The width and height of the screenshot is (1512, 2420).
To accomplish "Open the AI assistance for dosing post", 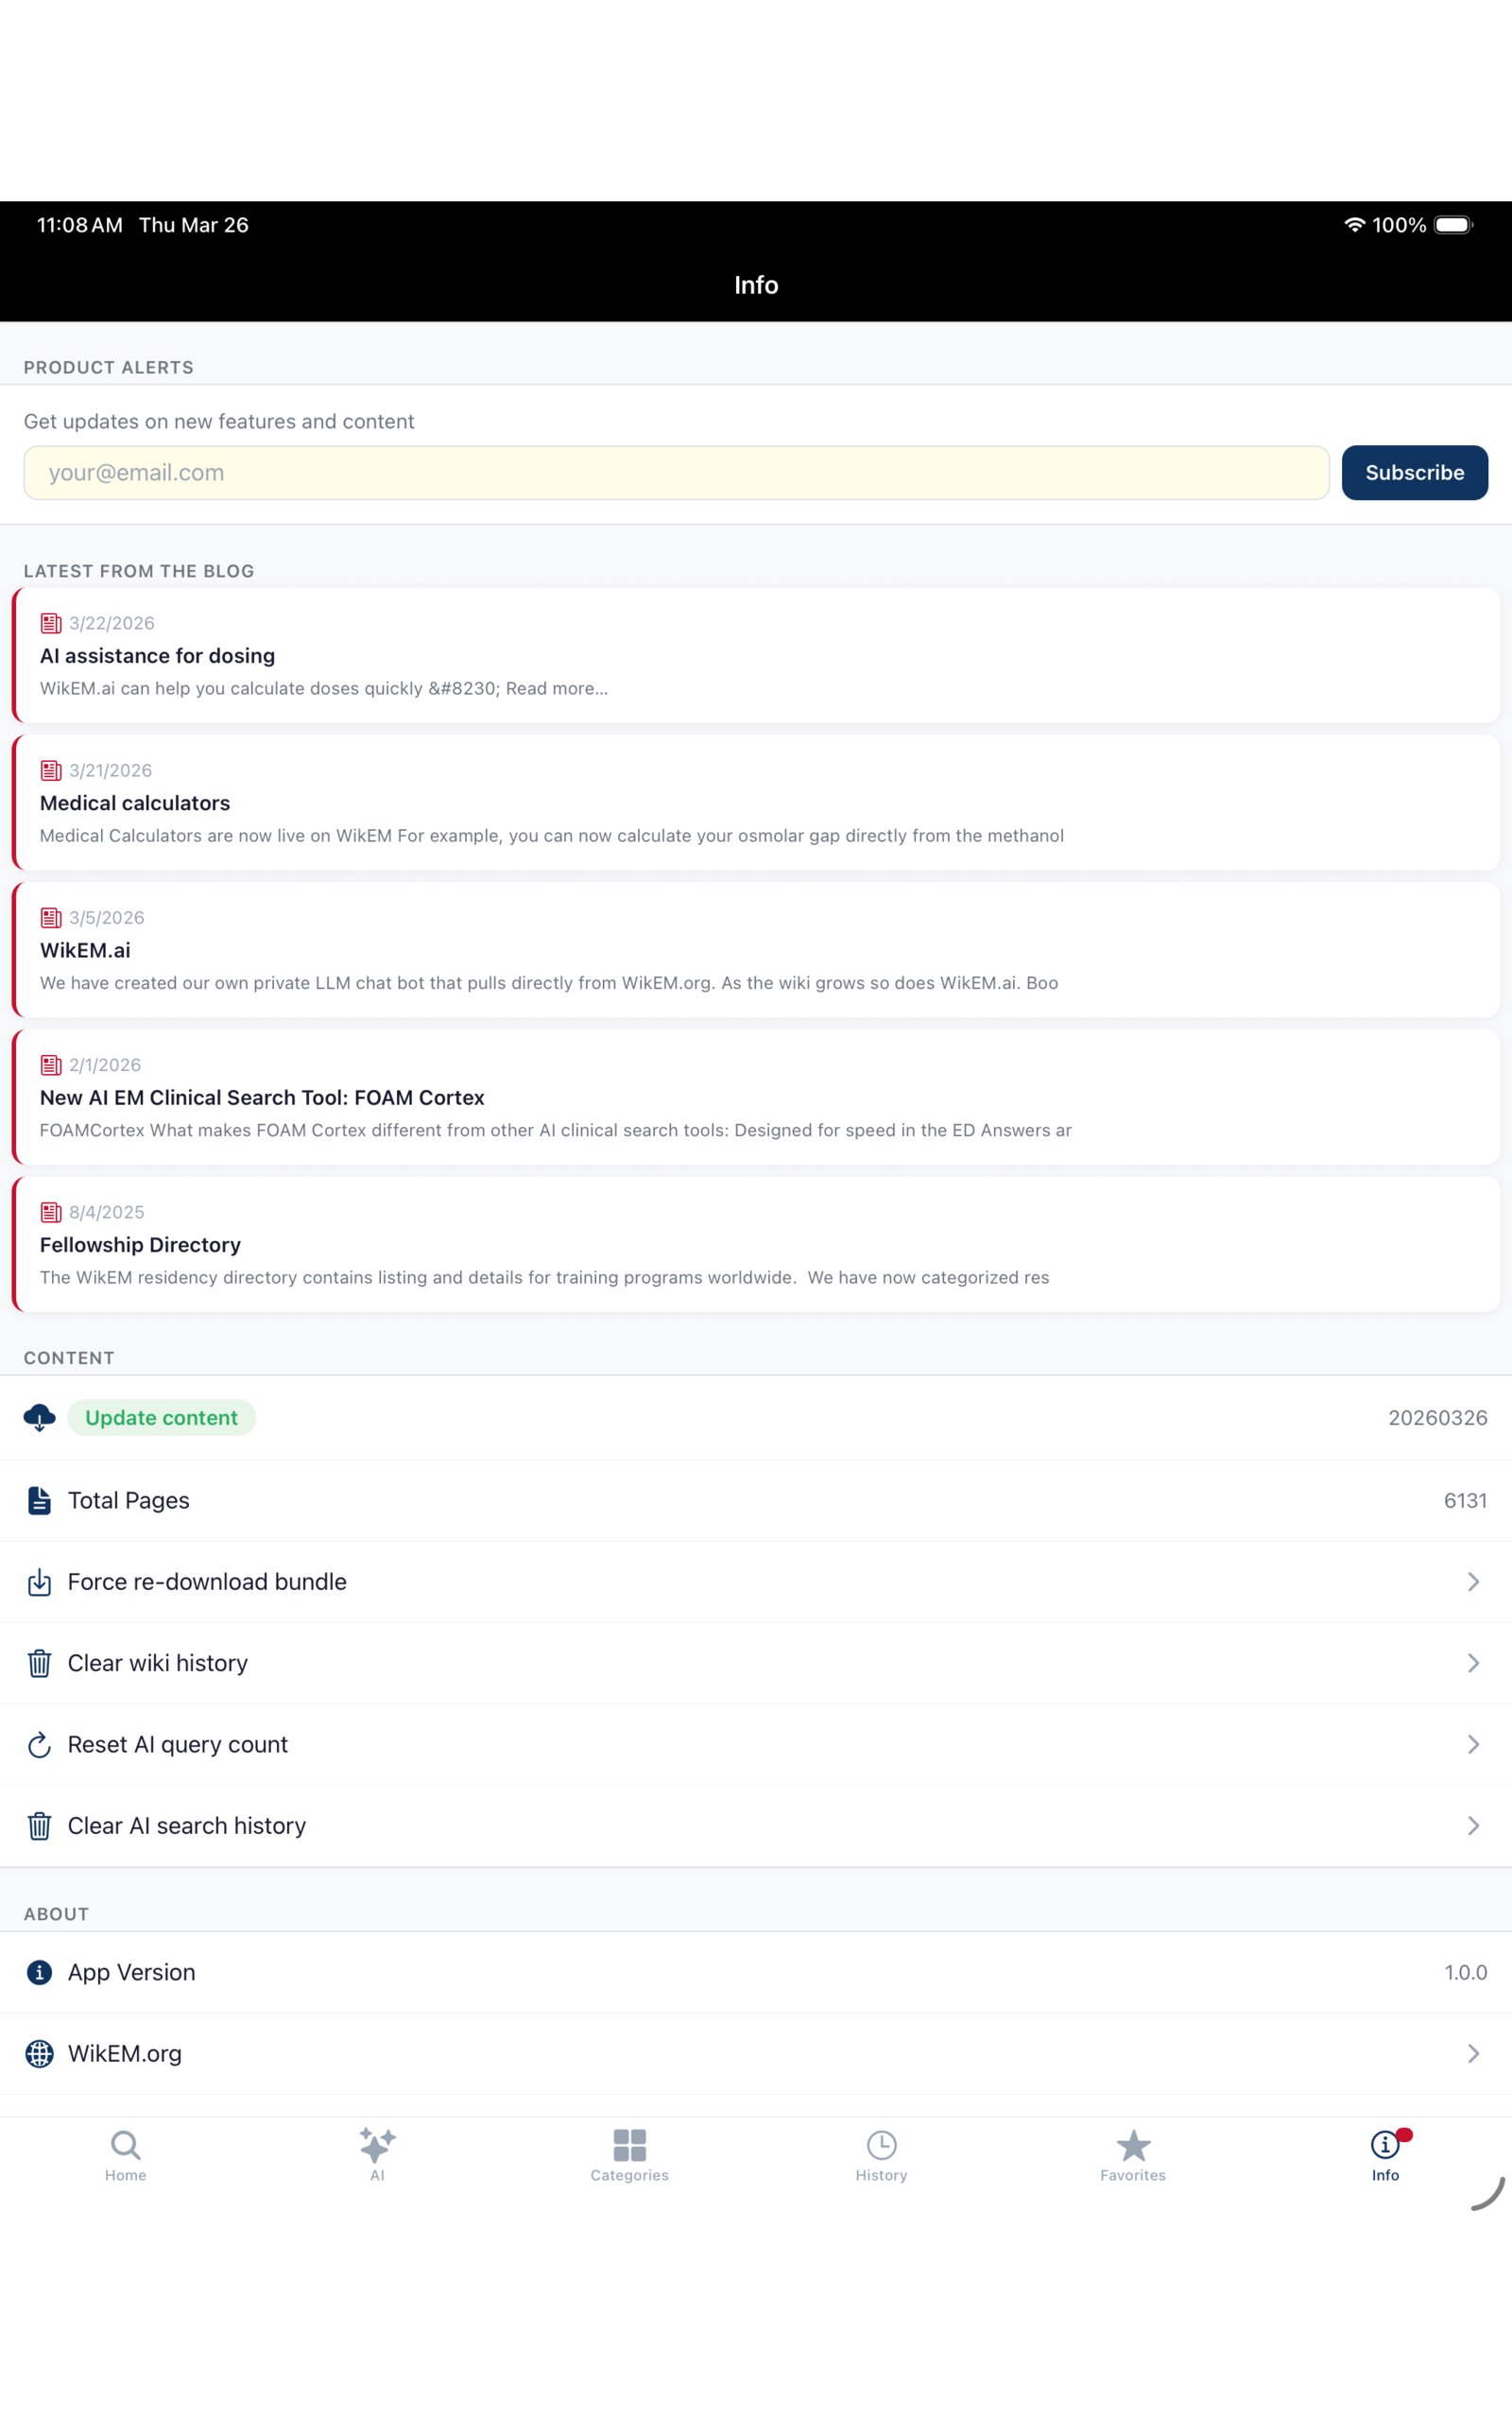I will coord(756,655).
